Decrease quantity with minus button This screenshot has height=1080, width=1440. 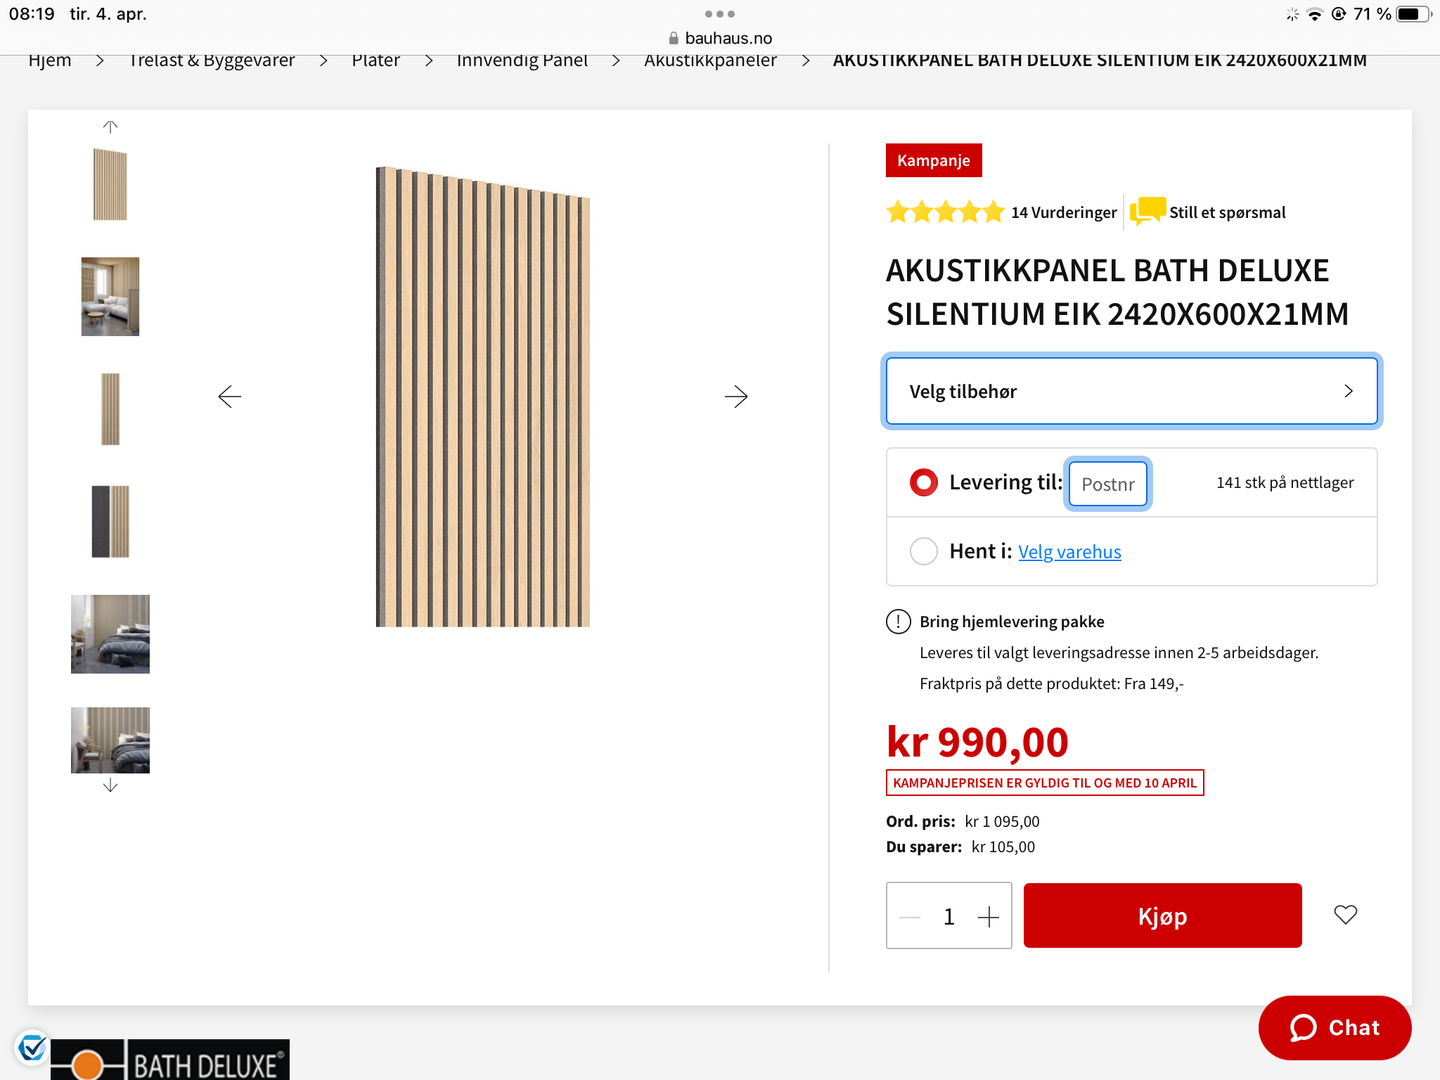click(910, 917)
